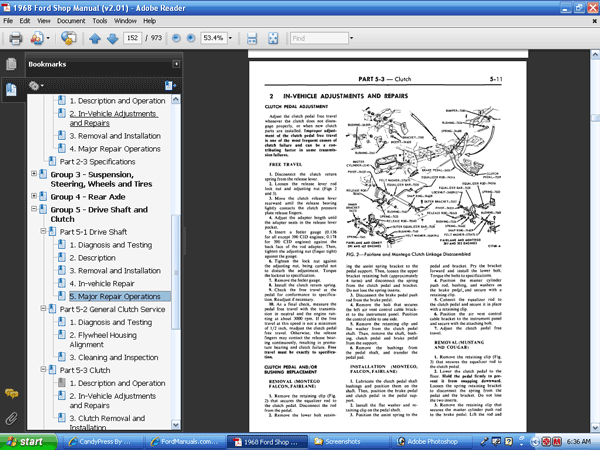Go to previous page with up arrow
The image size is (600, 450).
95,38
